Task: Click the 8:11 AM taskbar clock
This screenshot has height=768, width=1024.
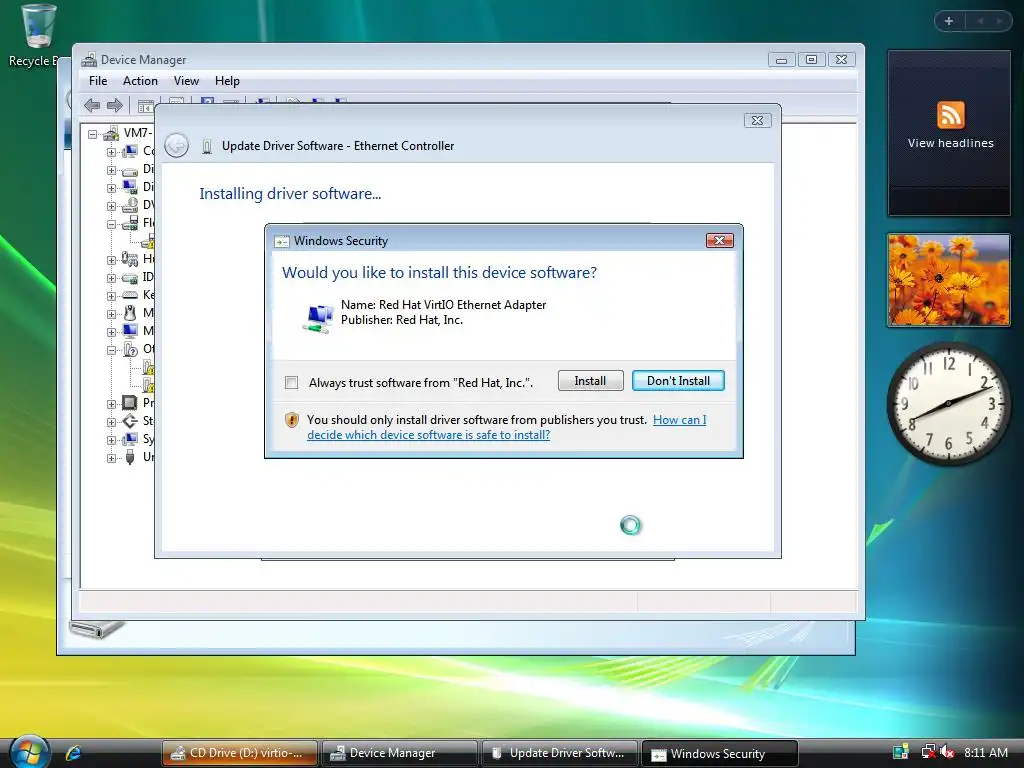Action: click(985, 752)
